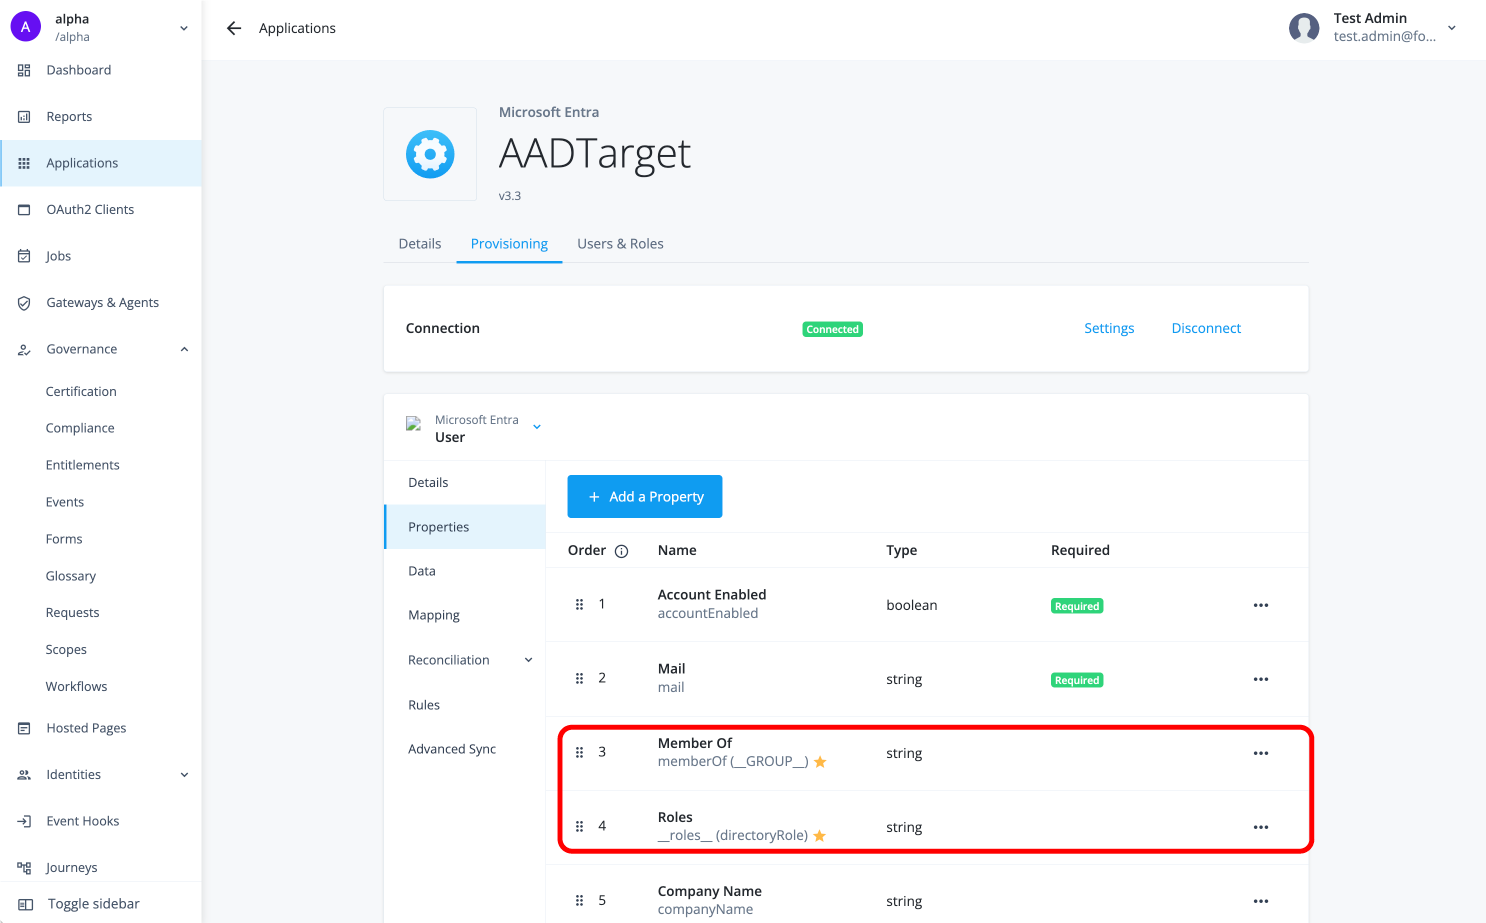Click the Disconnect link
Screen dimensions: 1486x923
point(1206,328)
